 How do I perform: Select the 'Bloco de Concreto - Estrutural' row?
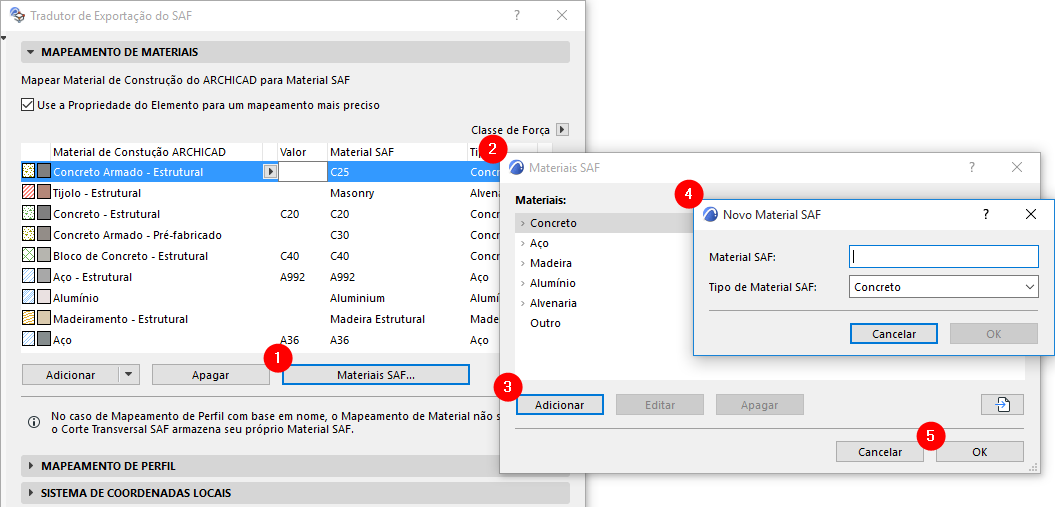tap(260, 256)
